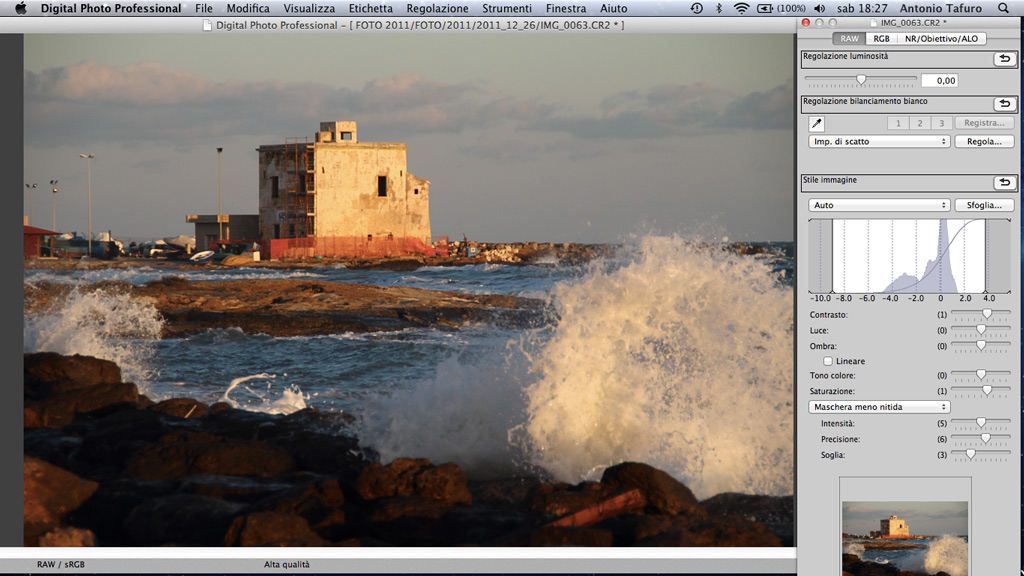Screen dimensions: 1024x576
Task: Click the Sfoglia... button
Action: 984,205
